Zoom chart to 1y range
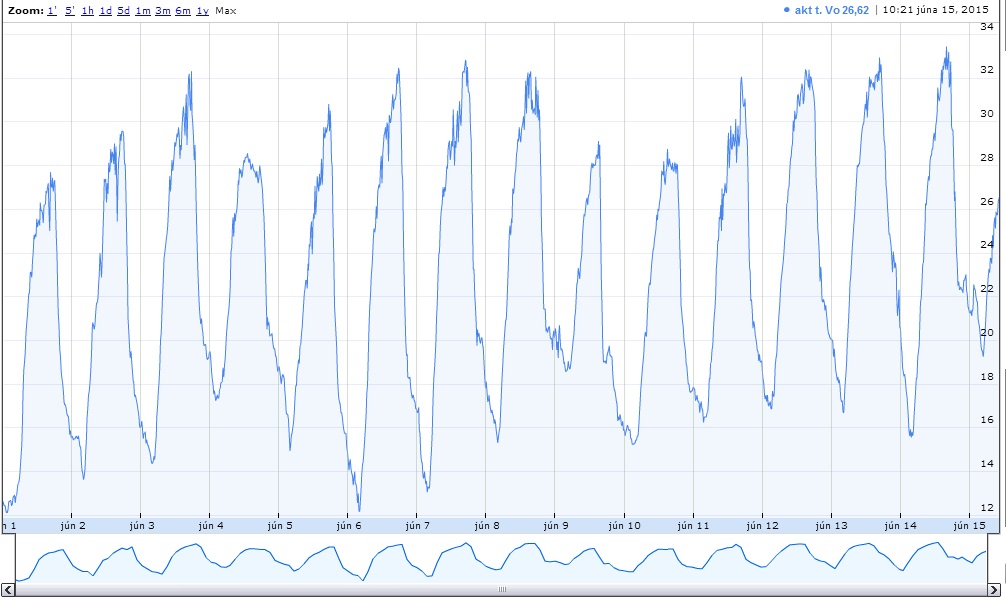This screenshot has width=1006, height=605. [x=202, y=10]
